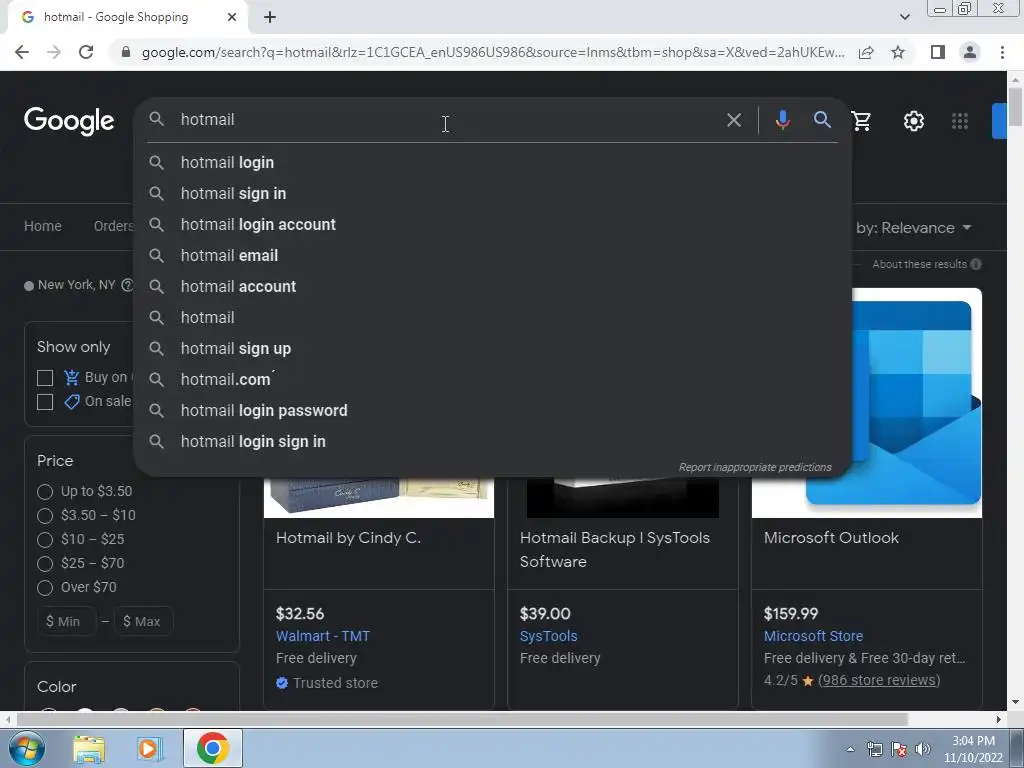The image size is (1024, 768).
Task: View site info via the padlock icon
Action: 126,52
